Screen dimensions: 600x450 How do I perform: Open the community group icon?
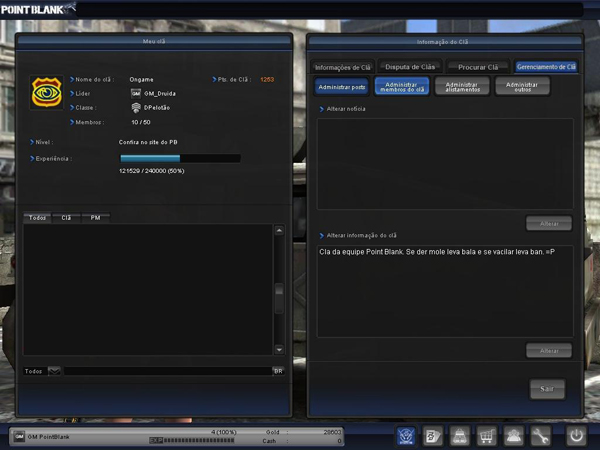(x=513, y=435)
